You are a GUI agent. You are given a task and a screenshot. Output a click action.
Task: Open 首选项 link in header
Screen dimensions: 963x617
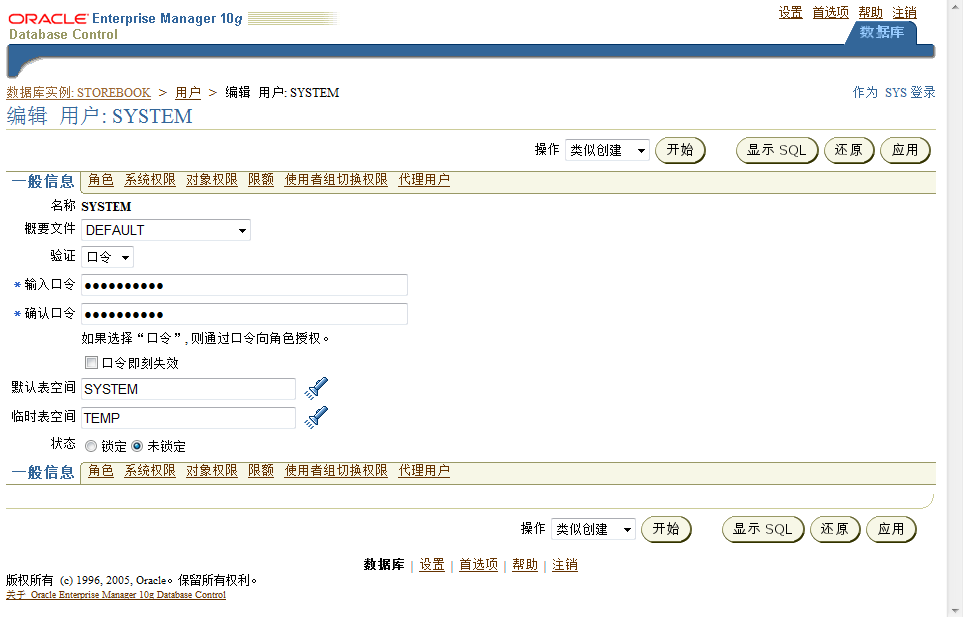click(831, 13)
